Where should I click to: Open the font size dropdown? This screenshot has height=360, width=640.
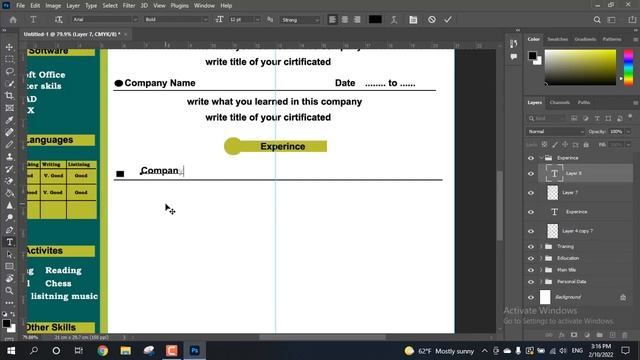tap(257, 20)
